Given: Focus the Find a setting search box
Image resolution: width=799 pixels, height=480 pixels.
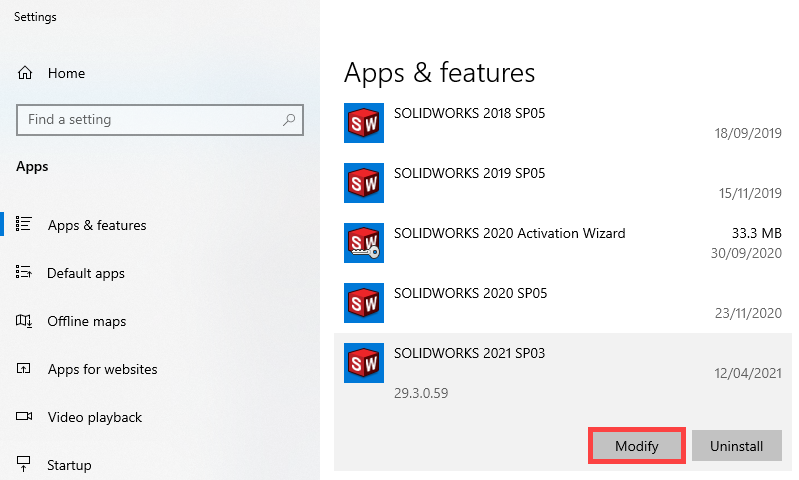Looking at the screenshot, I should (160, 120).
